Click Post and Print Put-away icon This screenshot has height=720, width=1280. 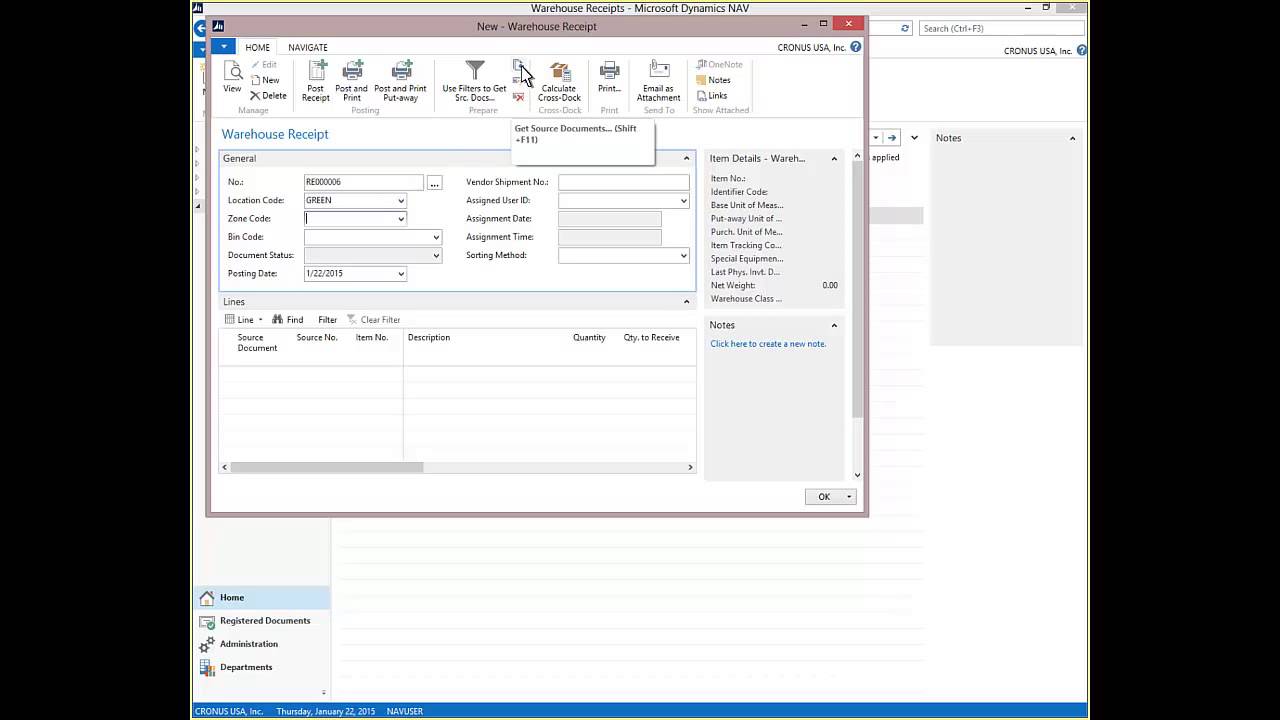point(401,71)
